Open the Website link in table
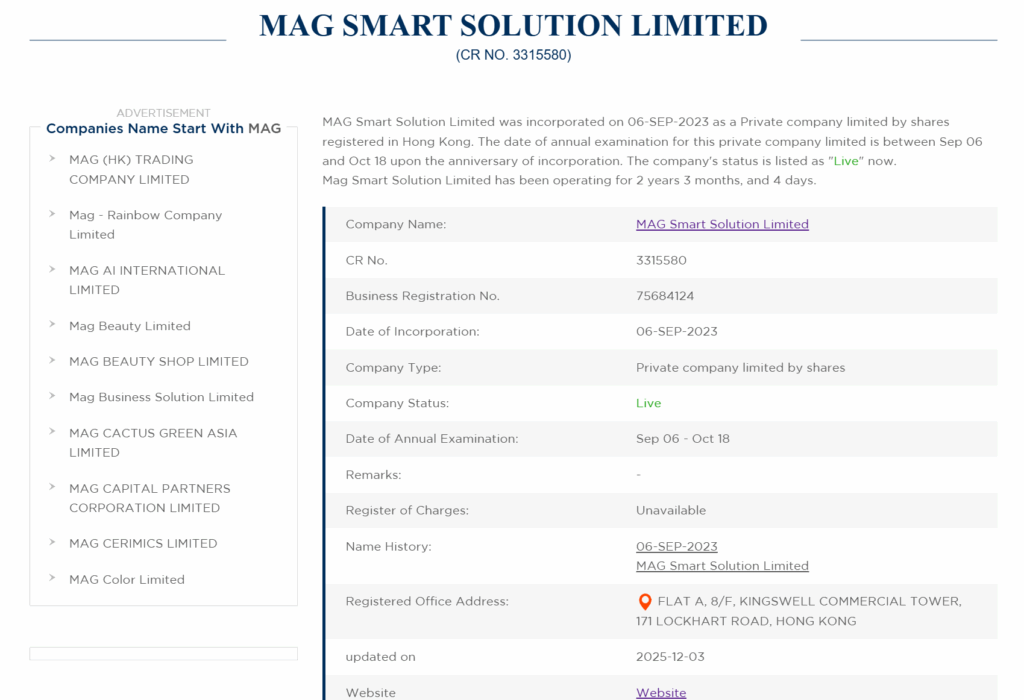This screenshot has width=1024, height=700. click(661, 693)
